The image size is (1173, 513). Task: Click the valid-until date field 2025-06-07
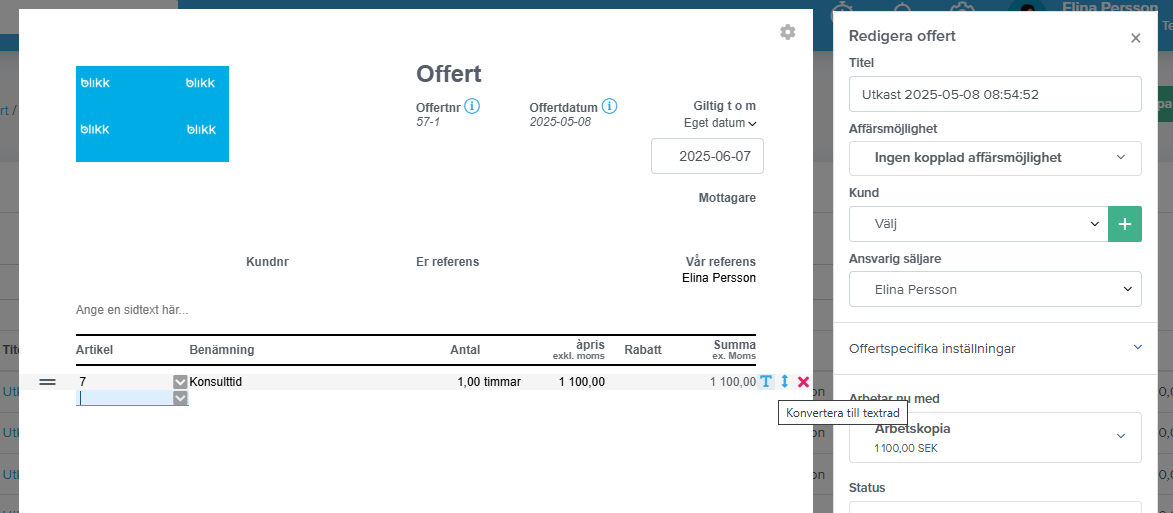click(707, 156)
